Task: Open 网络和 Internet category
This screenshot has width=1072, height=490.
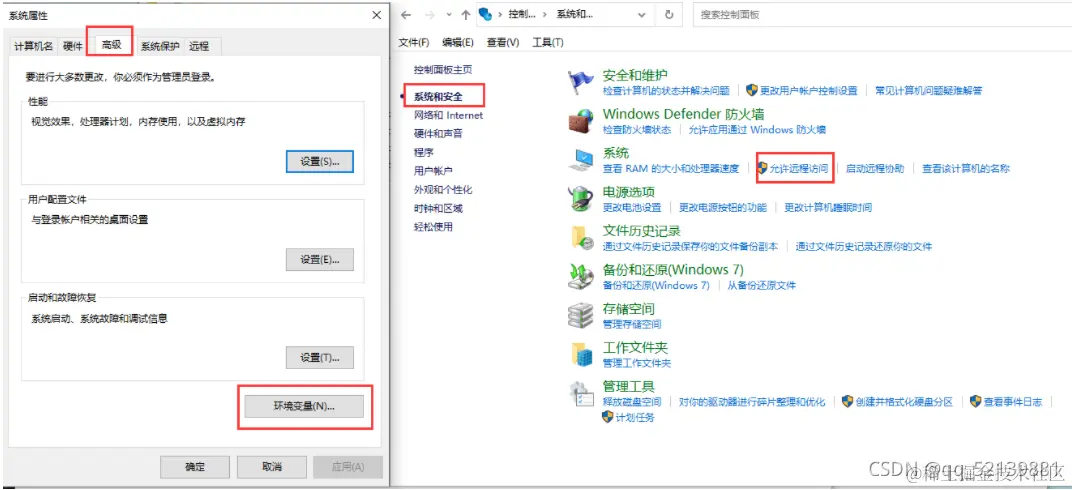Action: point(448,115)
